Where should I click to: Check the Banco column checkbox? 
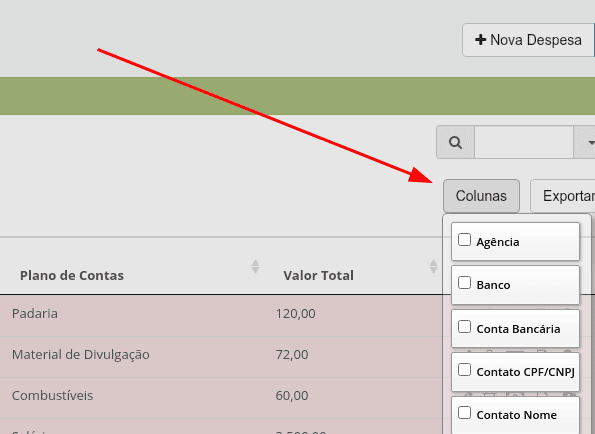coord(464,283)
